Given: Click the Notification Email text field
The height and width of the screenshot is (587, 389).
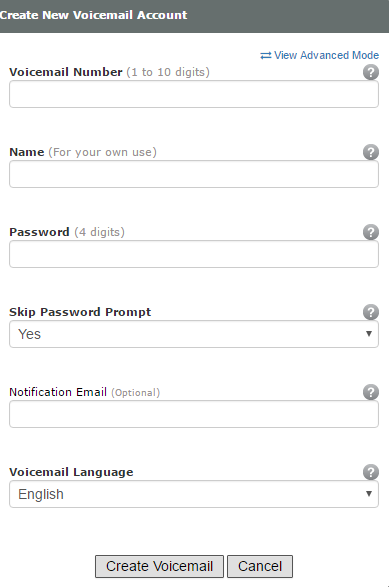Looking at the screenshot, I should (194, 414).
